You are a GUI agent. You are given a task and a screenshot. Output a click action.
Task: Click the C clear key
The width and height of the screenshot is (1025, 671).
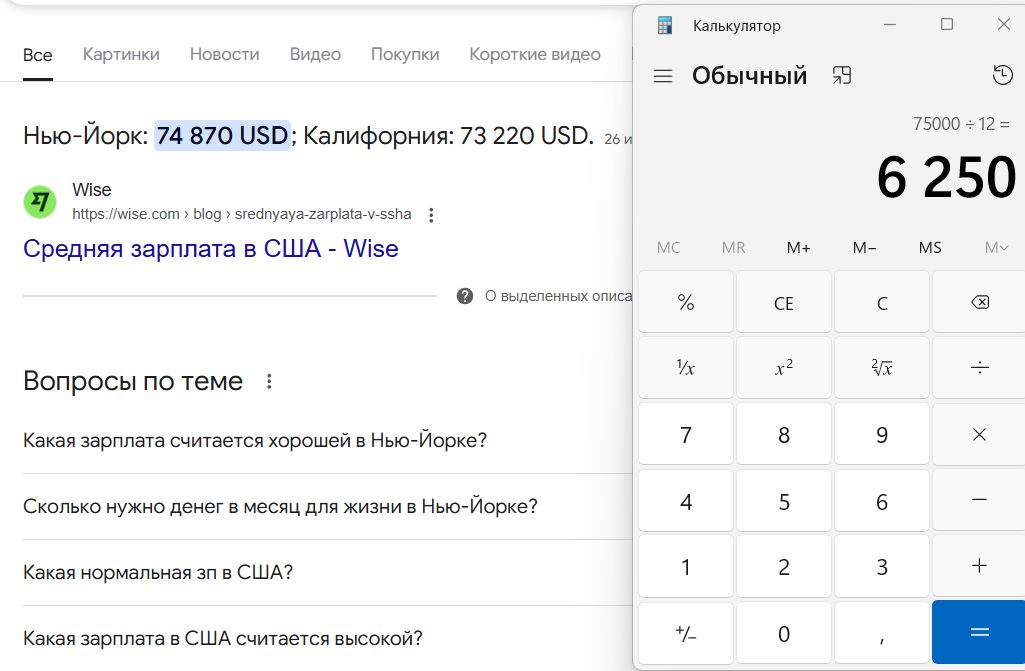(x=882, y=302)
